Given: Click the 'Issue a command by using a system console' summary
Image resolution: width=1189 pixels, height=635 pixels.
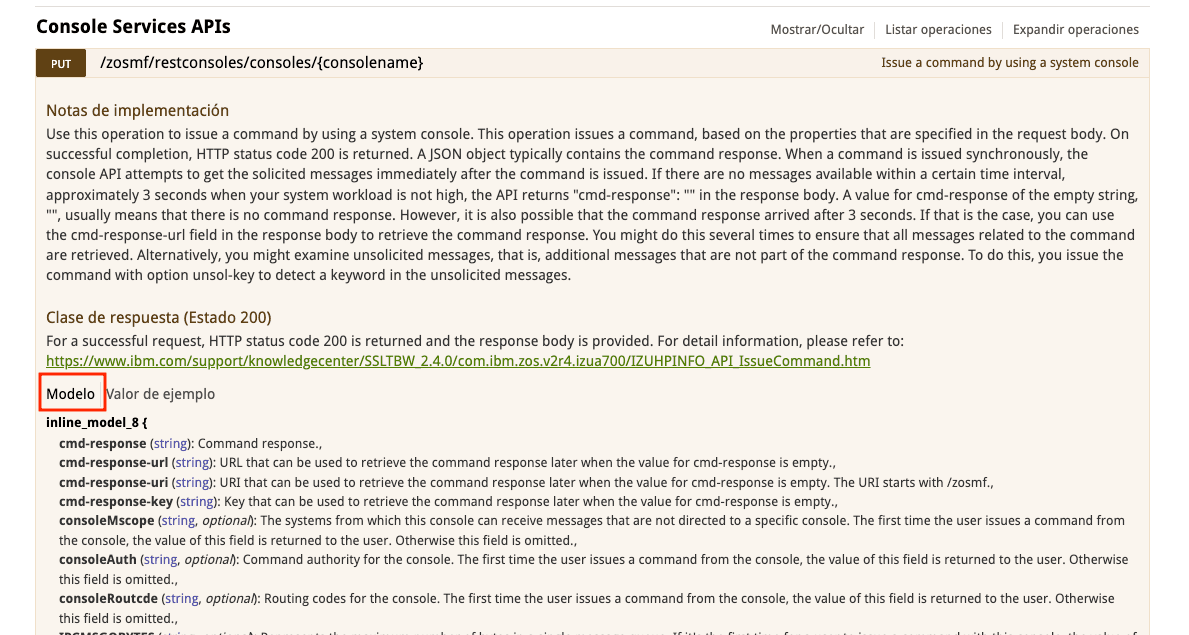Looking at the screenshot, I should tap(1009, 63).
